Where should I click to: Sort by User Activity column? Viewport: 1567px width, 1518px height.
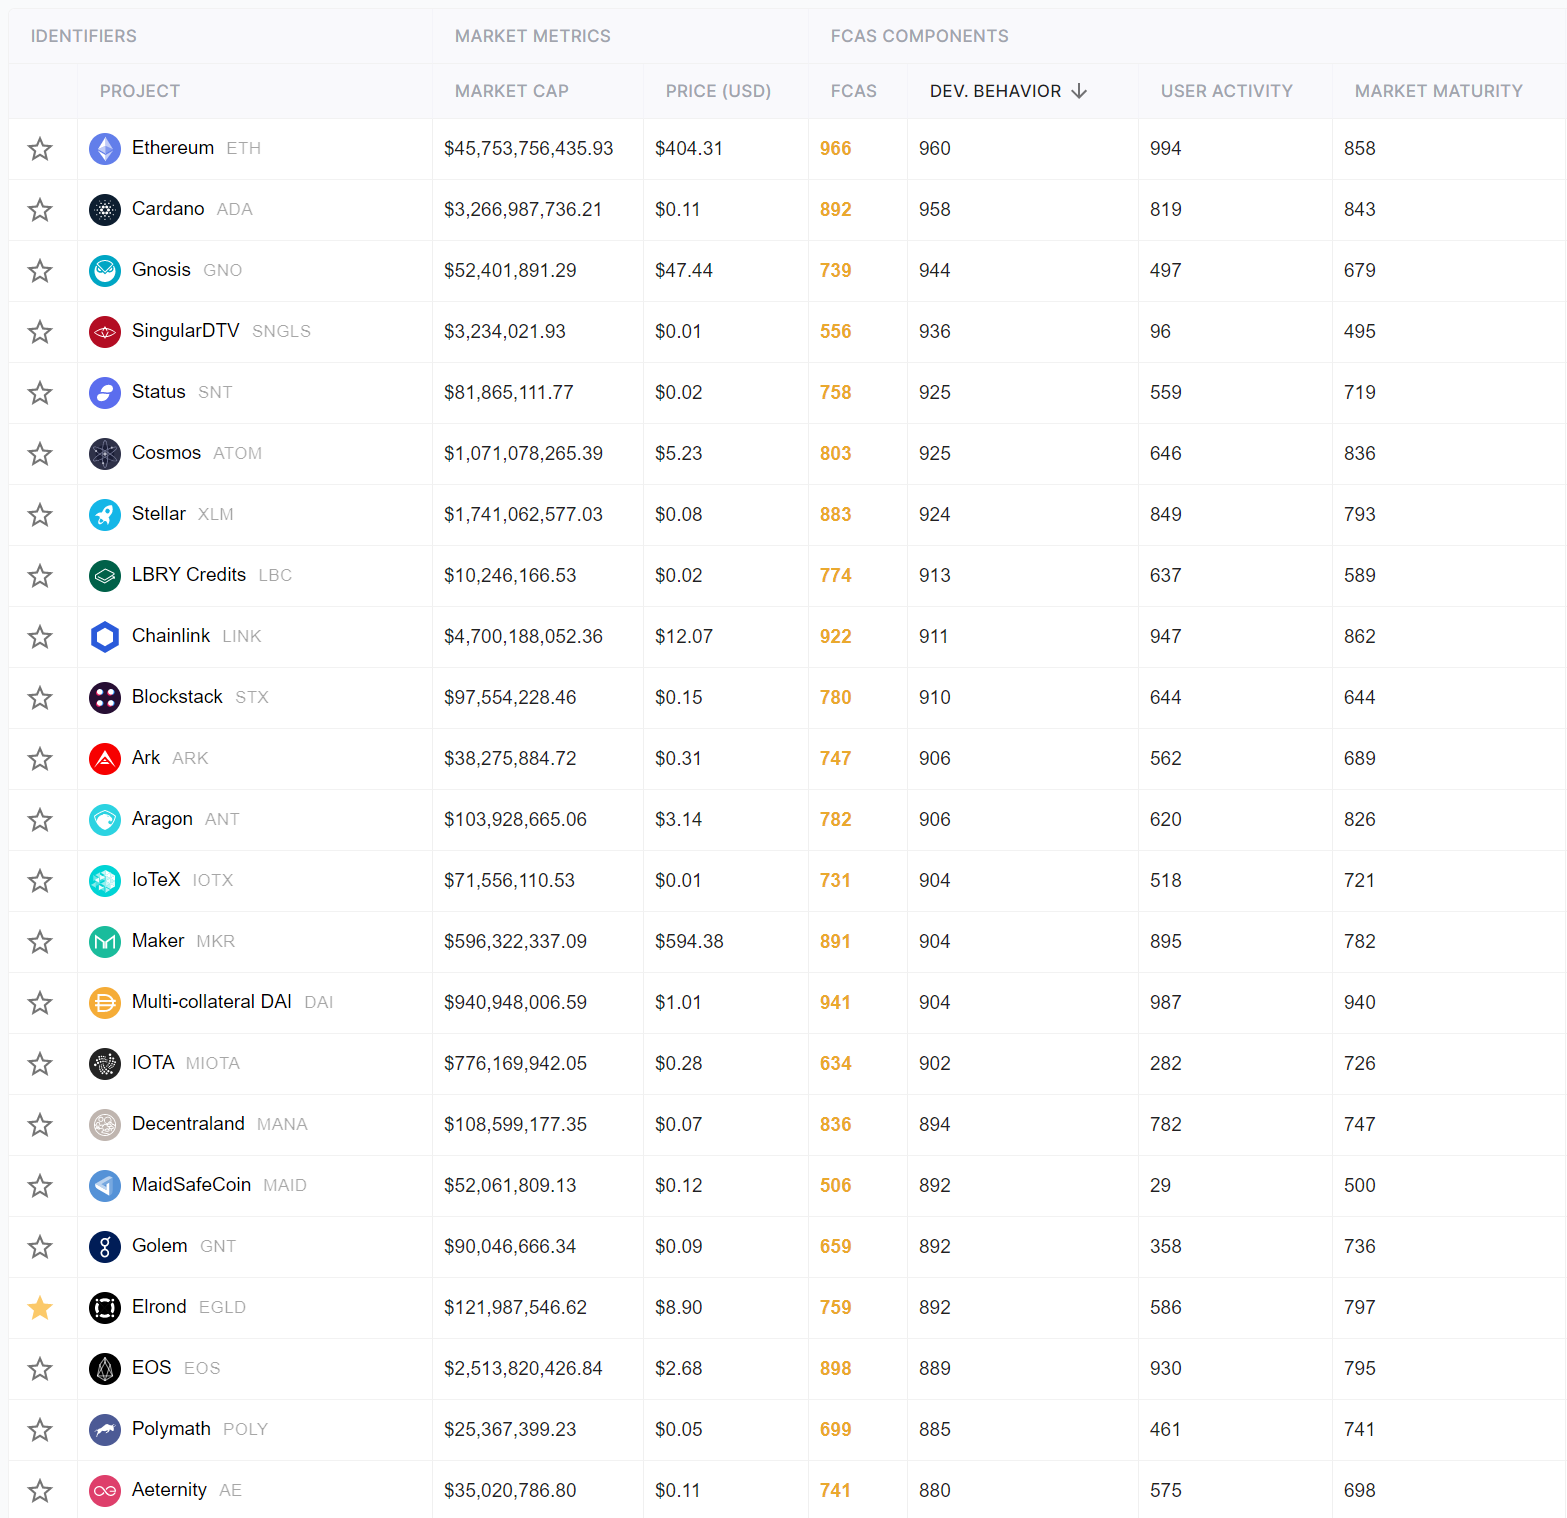coord(1227,91)
